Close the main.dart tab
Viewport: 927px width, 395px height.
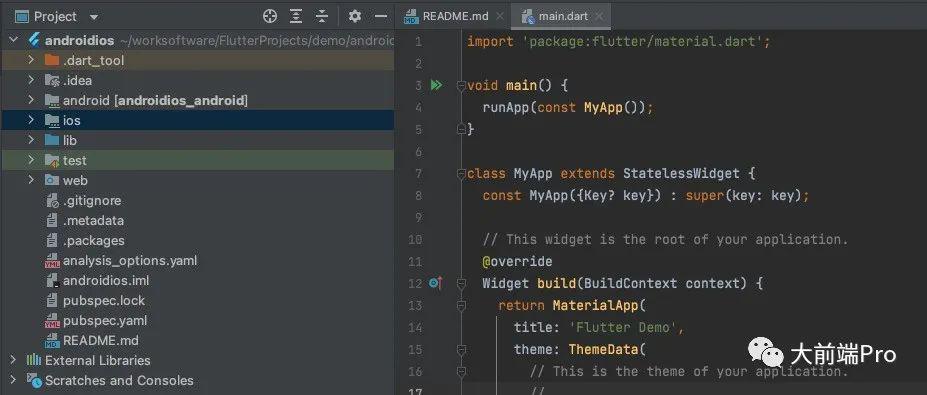(x=599, y=17)
